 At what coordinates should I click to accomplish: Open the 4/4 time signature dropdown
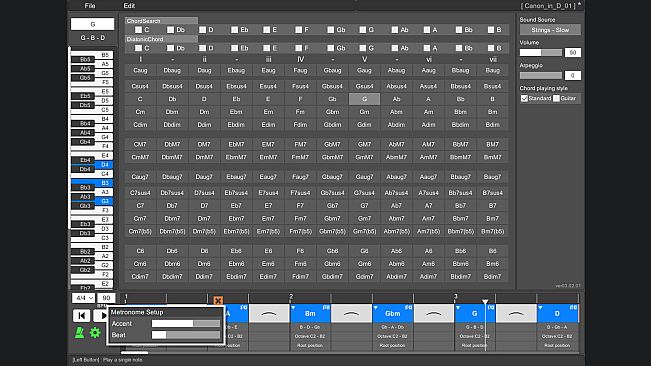click(83, 298)
